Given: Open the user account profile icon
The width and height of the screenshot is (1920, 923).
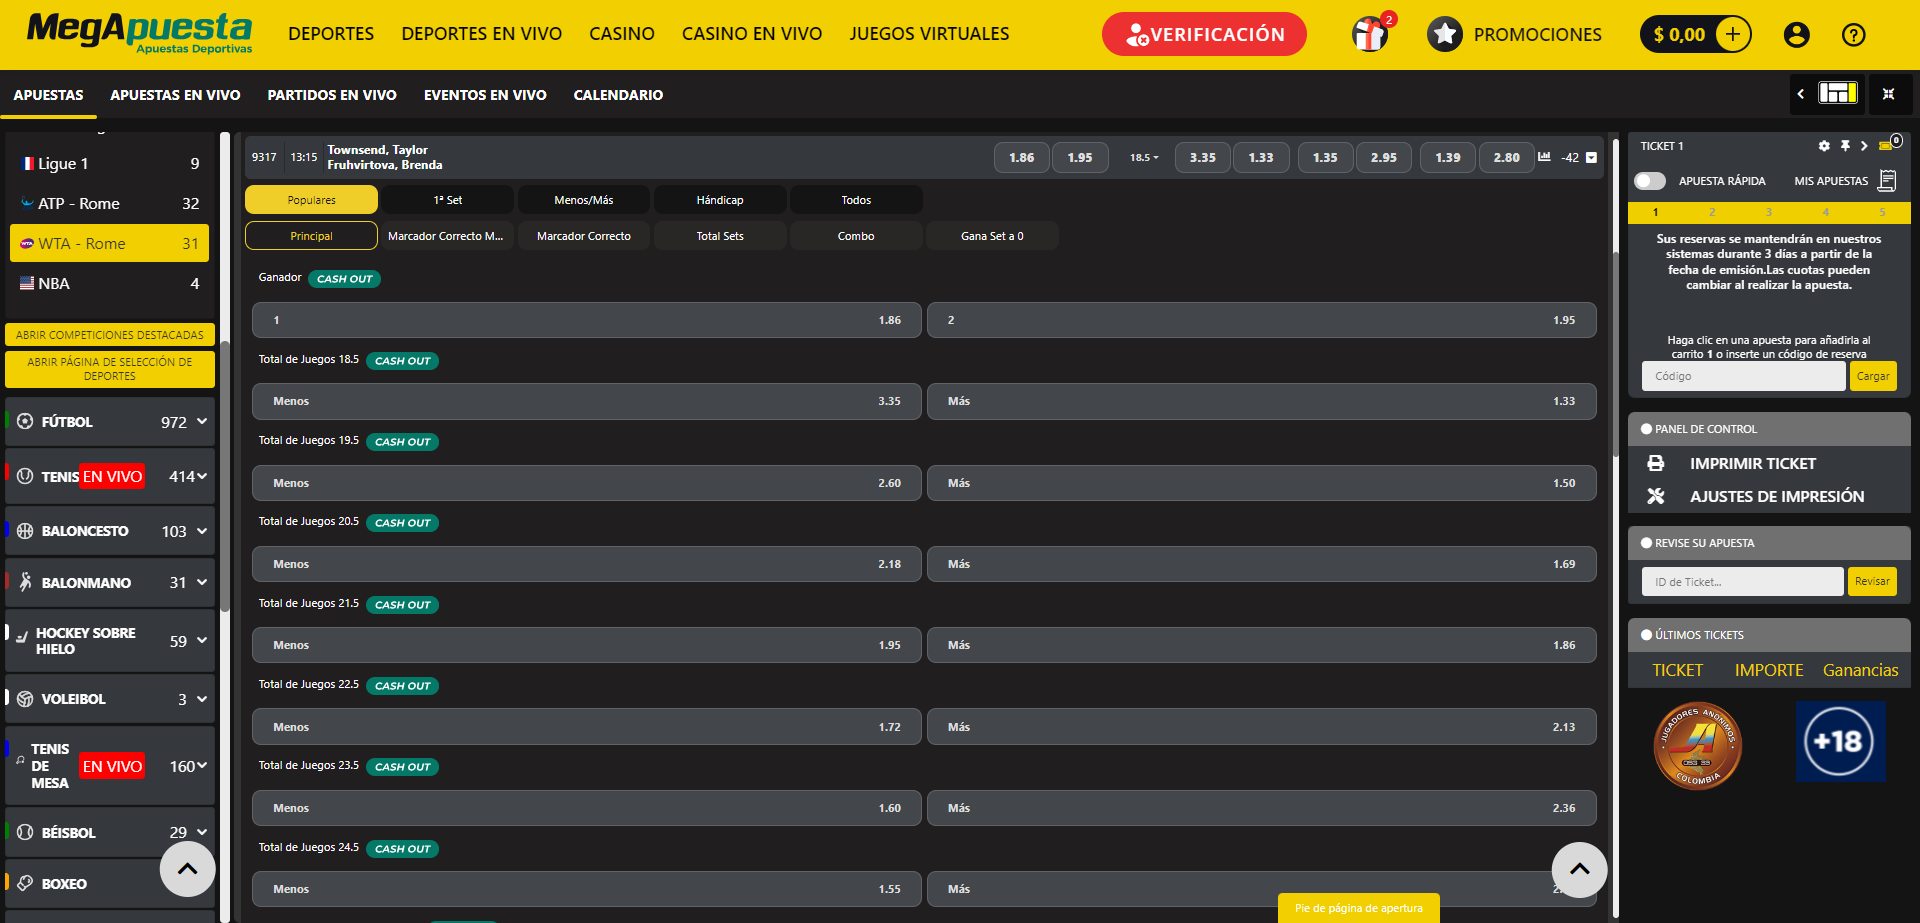Looking at the screenshot, I should [1796, 35].
